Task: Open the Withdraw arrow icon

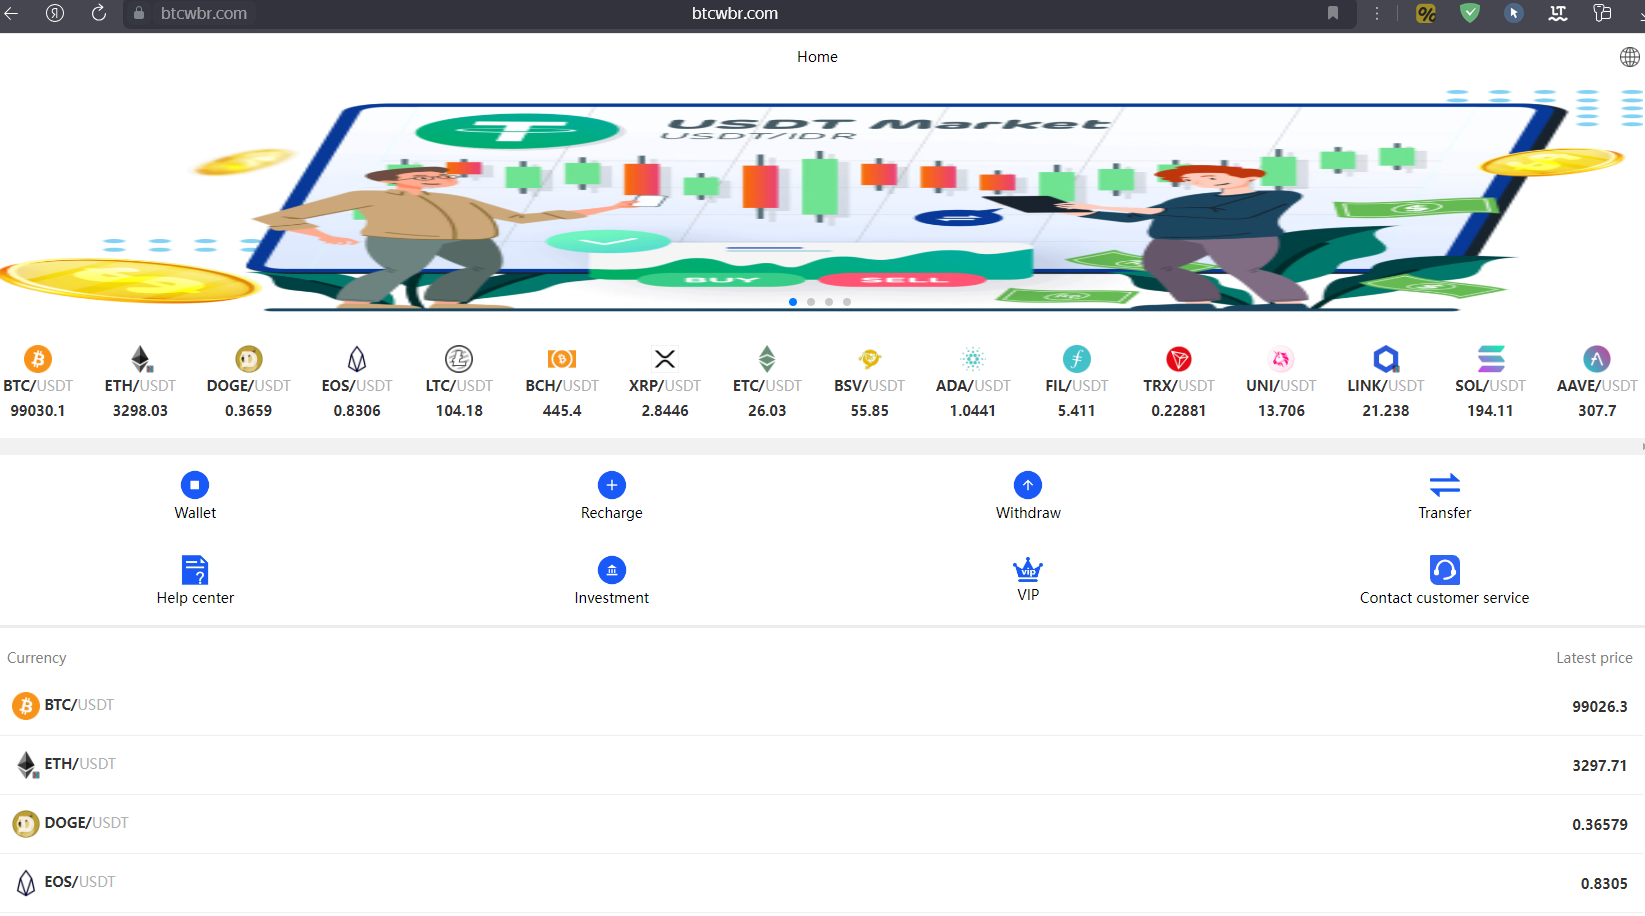Action: [1028, 485]
